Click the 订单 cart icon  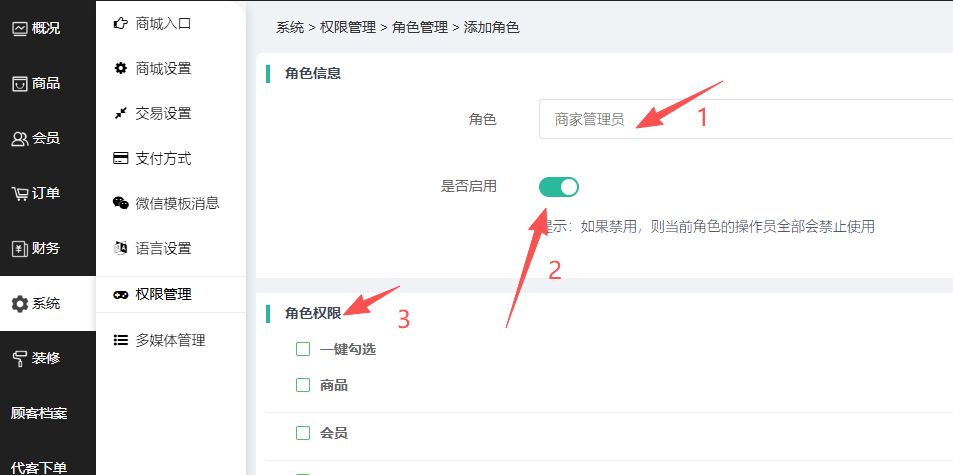(x=19, y=193)
